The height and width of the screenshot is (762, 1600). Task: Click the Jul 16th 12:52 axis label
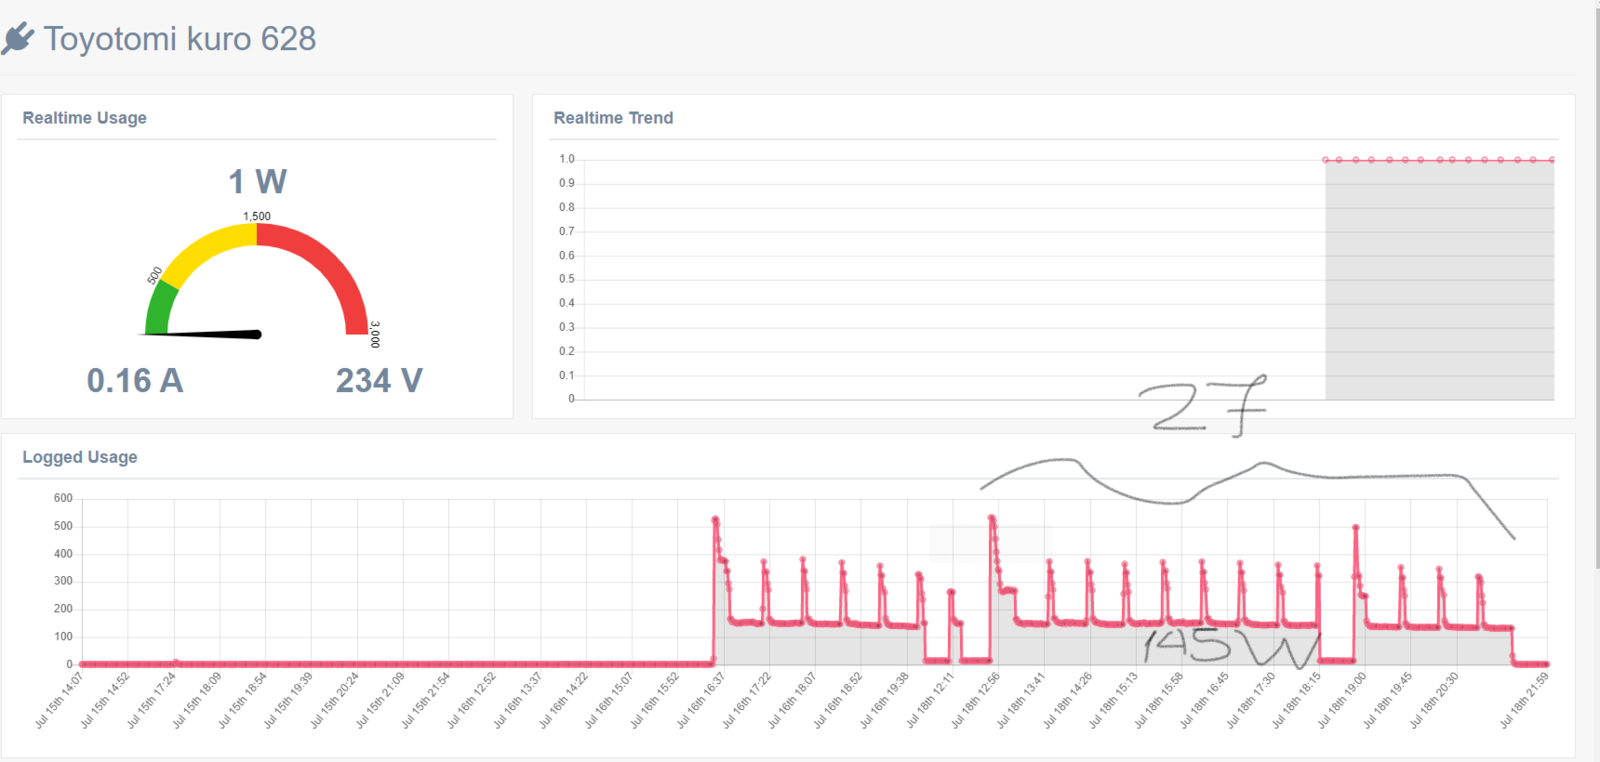click(x=471, y=700)
